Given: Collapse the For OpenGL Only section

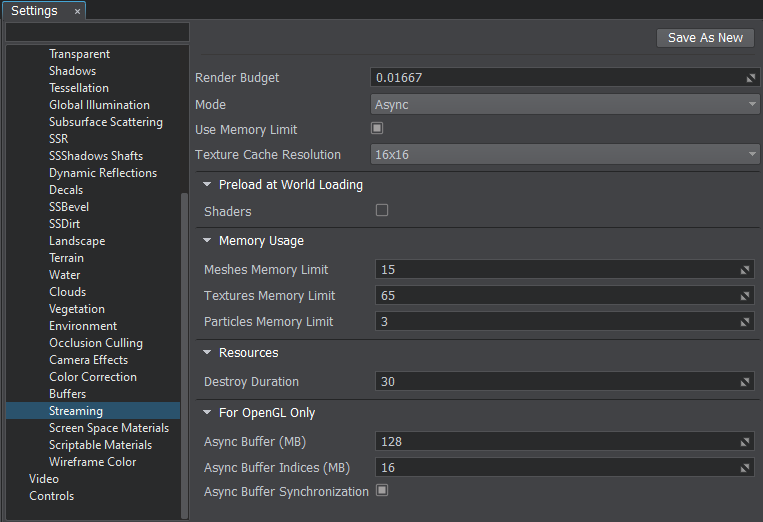Looking at the screenshot, I should 207,413.
